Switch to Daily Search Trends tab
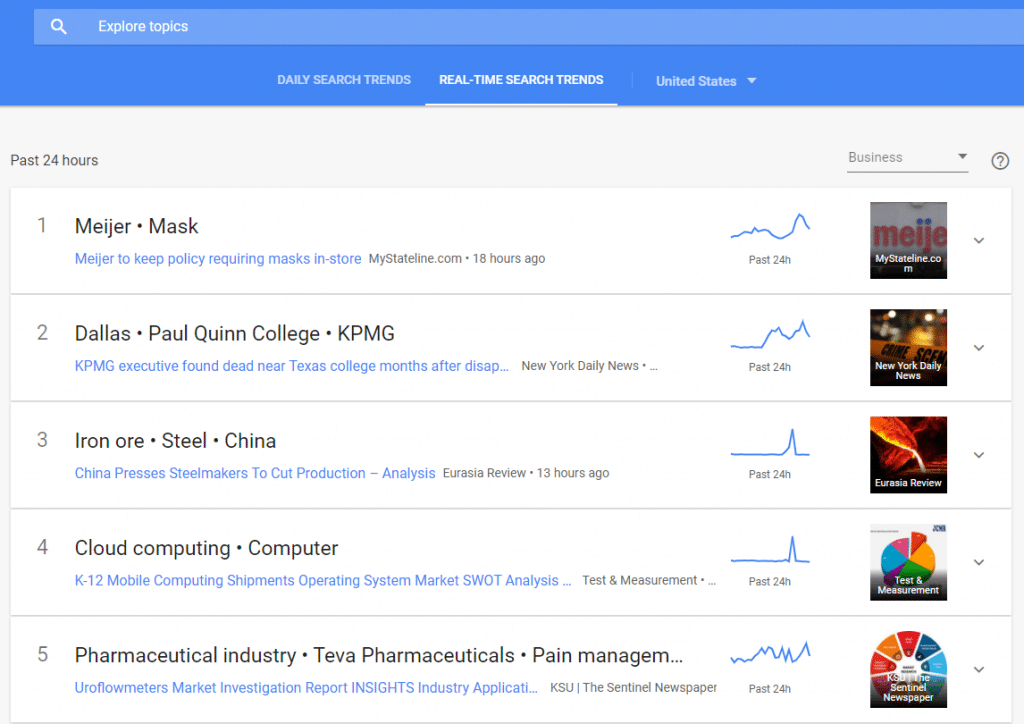This screenshot has width=1024, height=724. 344,80
